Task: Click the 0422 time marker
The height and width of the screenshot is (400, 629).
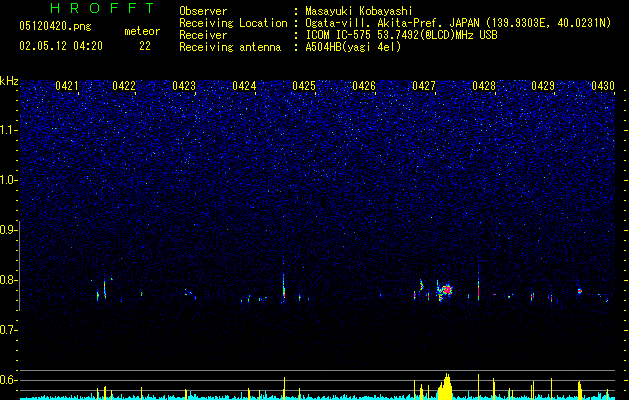Action: [x=124, y=86]
